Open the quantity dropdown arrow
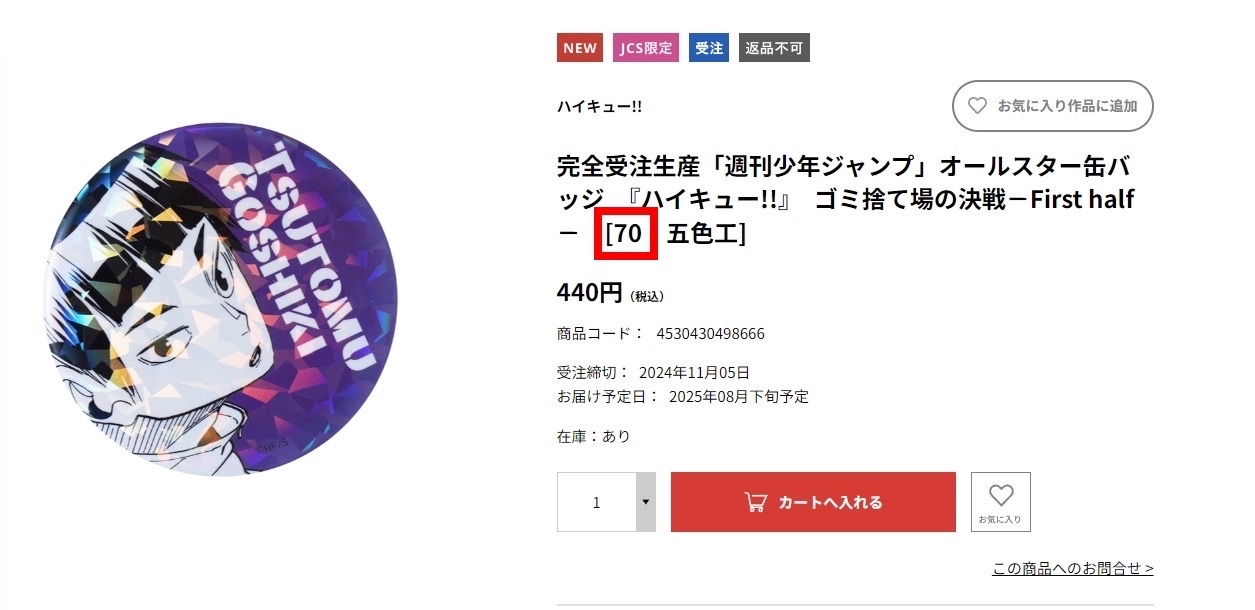This screenshot has height=610, width=1255. [x=646, y=502]
